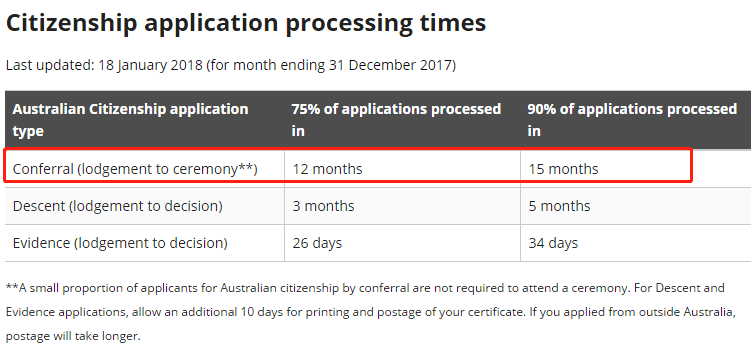The image size is (751, 361).
Task: Click the 5 months cell for Descent
Action: [559, 206]
